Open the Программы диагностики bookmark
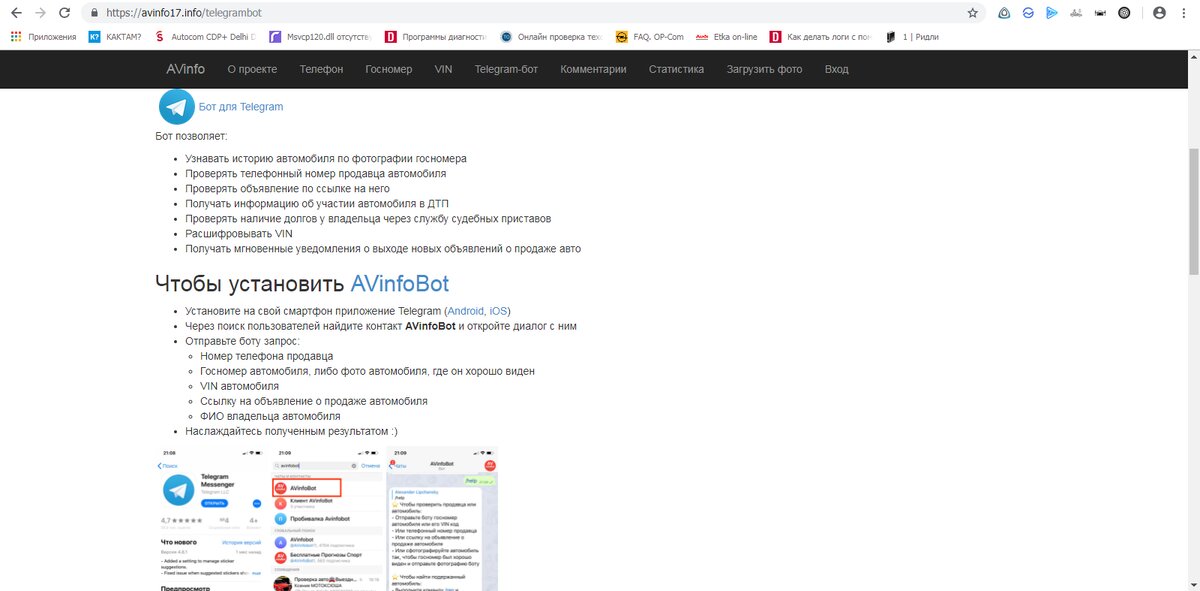 click(x=437, y=37)
